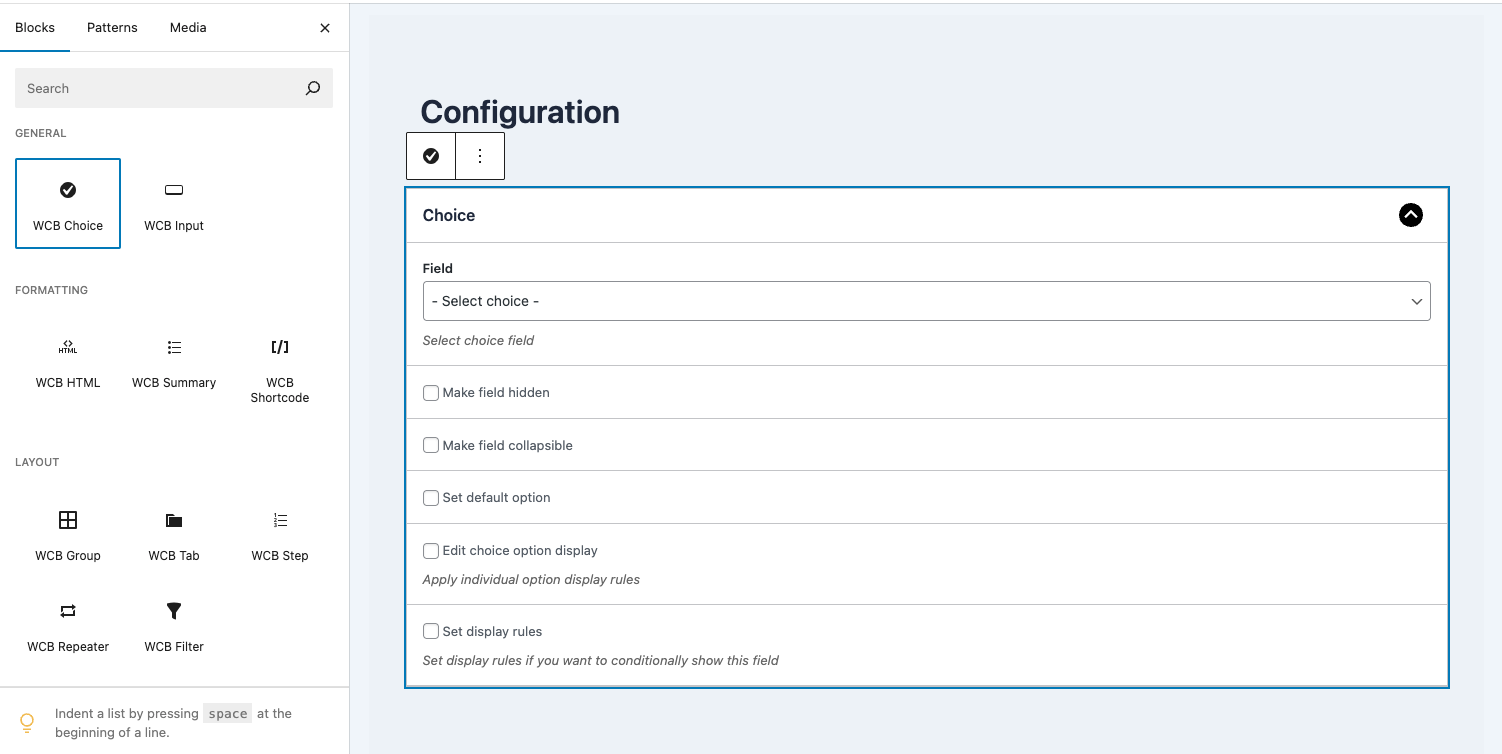Screen dimensions: 1502x754
Task: Open block options three-dot menu
Action: pos(480,156)
